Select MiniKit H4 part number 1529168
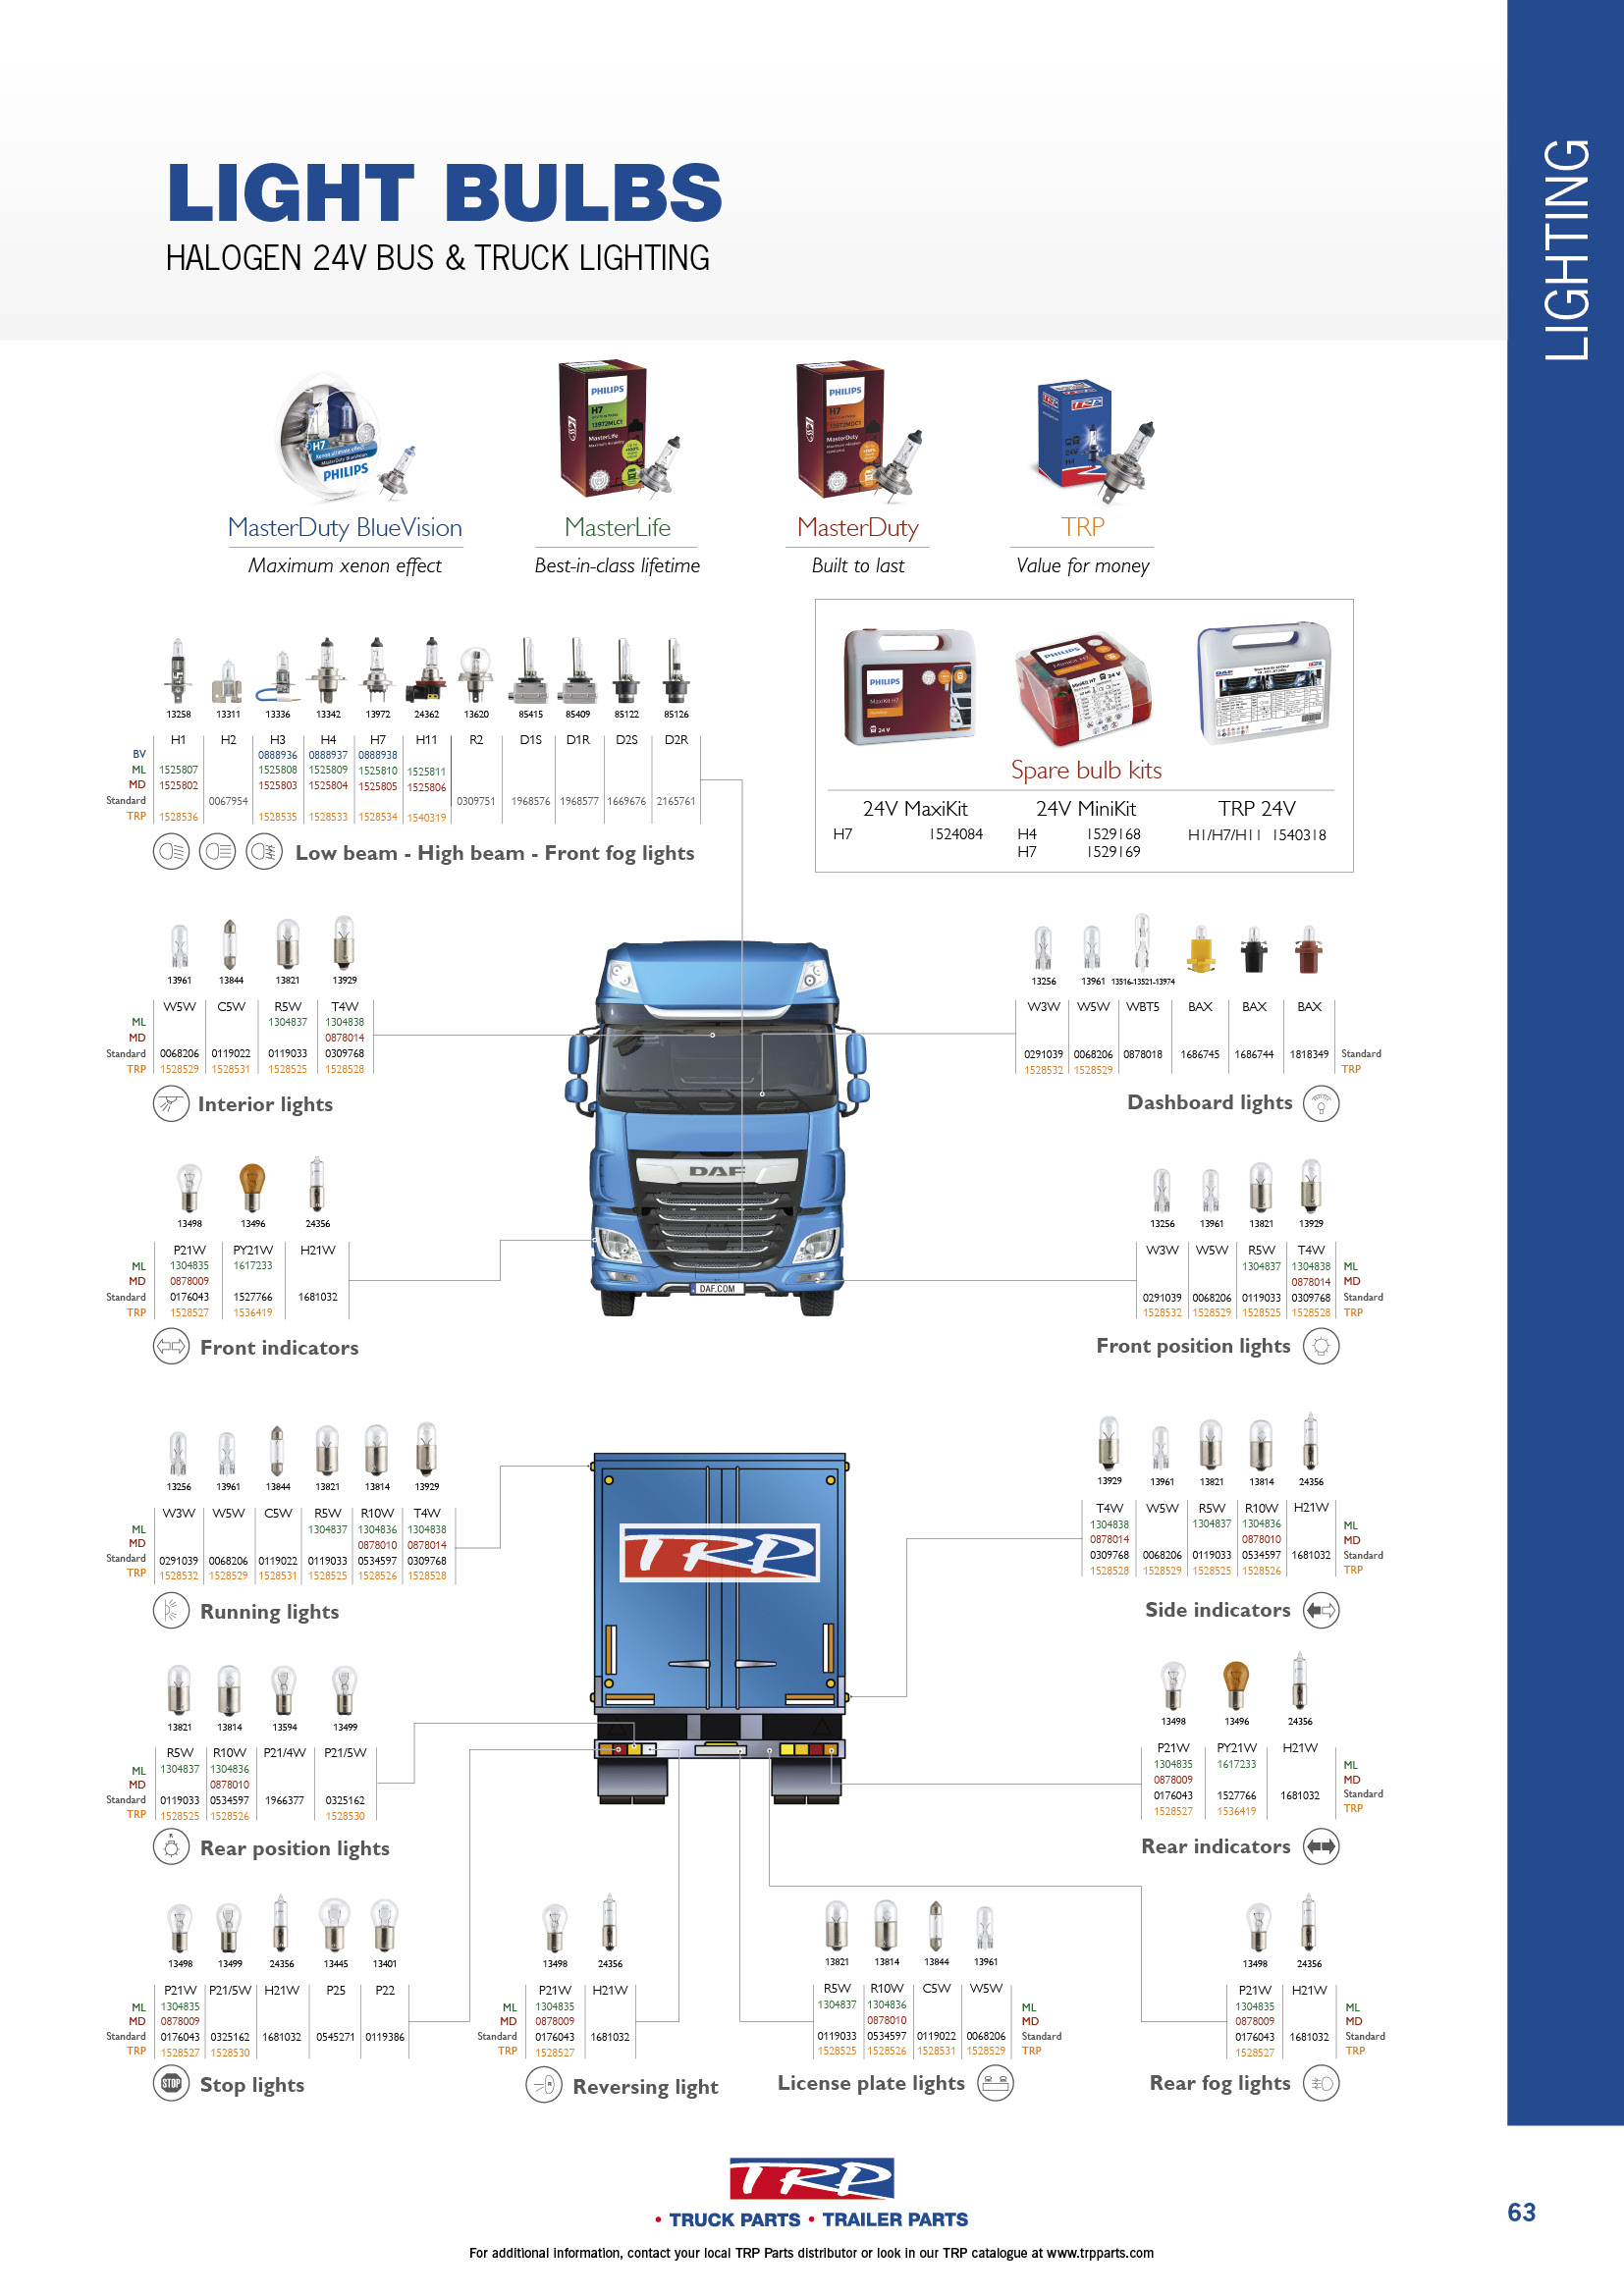The height and width of the screenshot is (2296, 1624). point(1113,834)
